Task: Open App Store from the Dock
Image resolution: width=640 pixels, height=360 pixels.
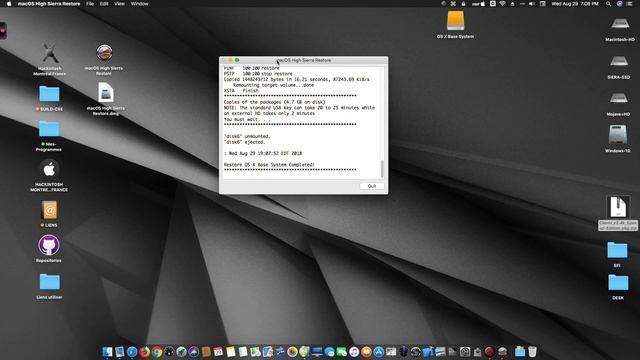Action: pos(379,351)
